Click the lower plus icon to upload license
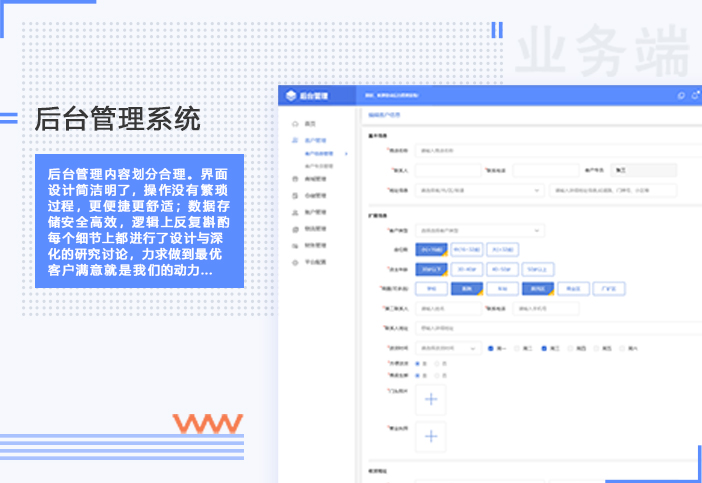Screen dimensions: 702x483 click(x=431, y=437)
